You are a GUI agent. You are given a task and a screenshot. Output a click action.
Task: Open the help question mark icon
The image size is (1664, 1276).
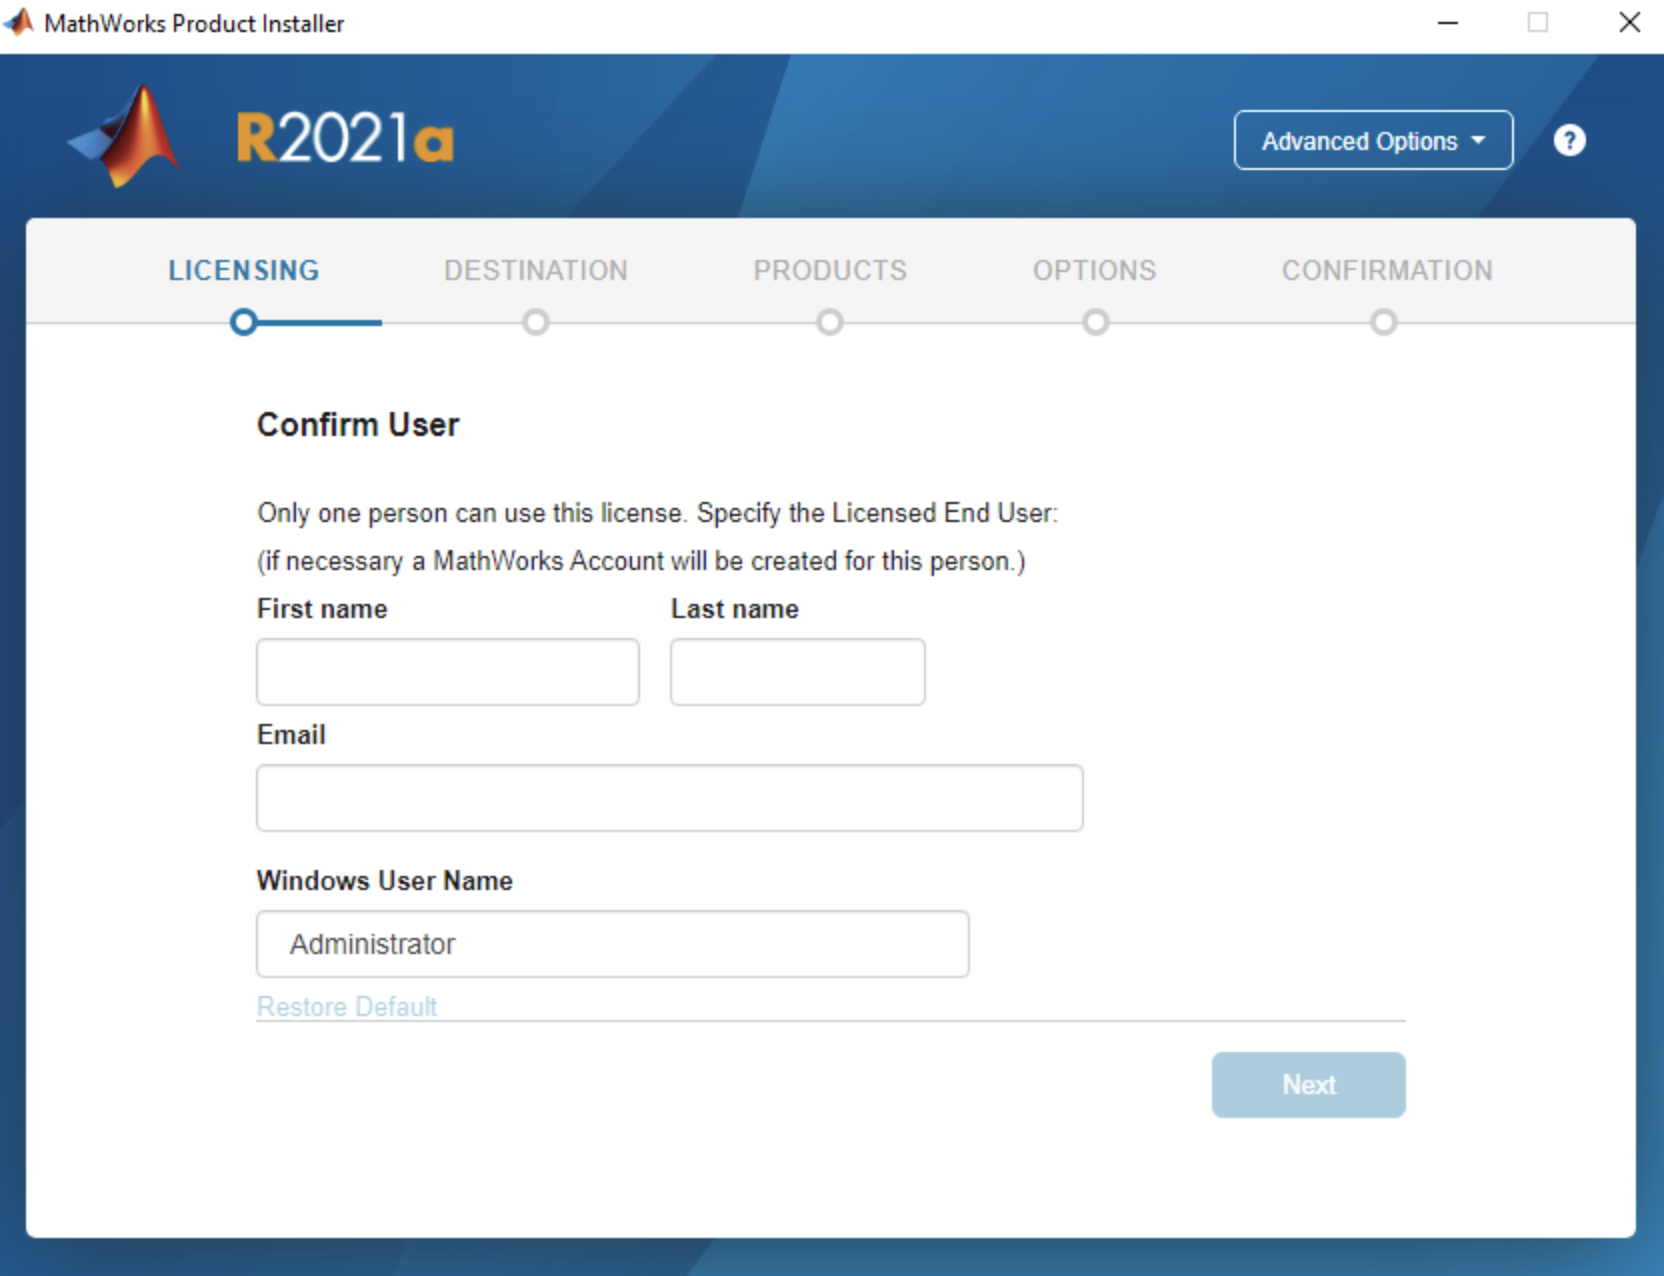pos(1569,141)
